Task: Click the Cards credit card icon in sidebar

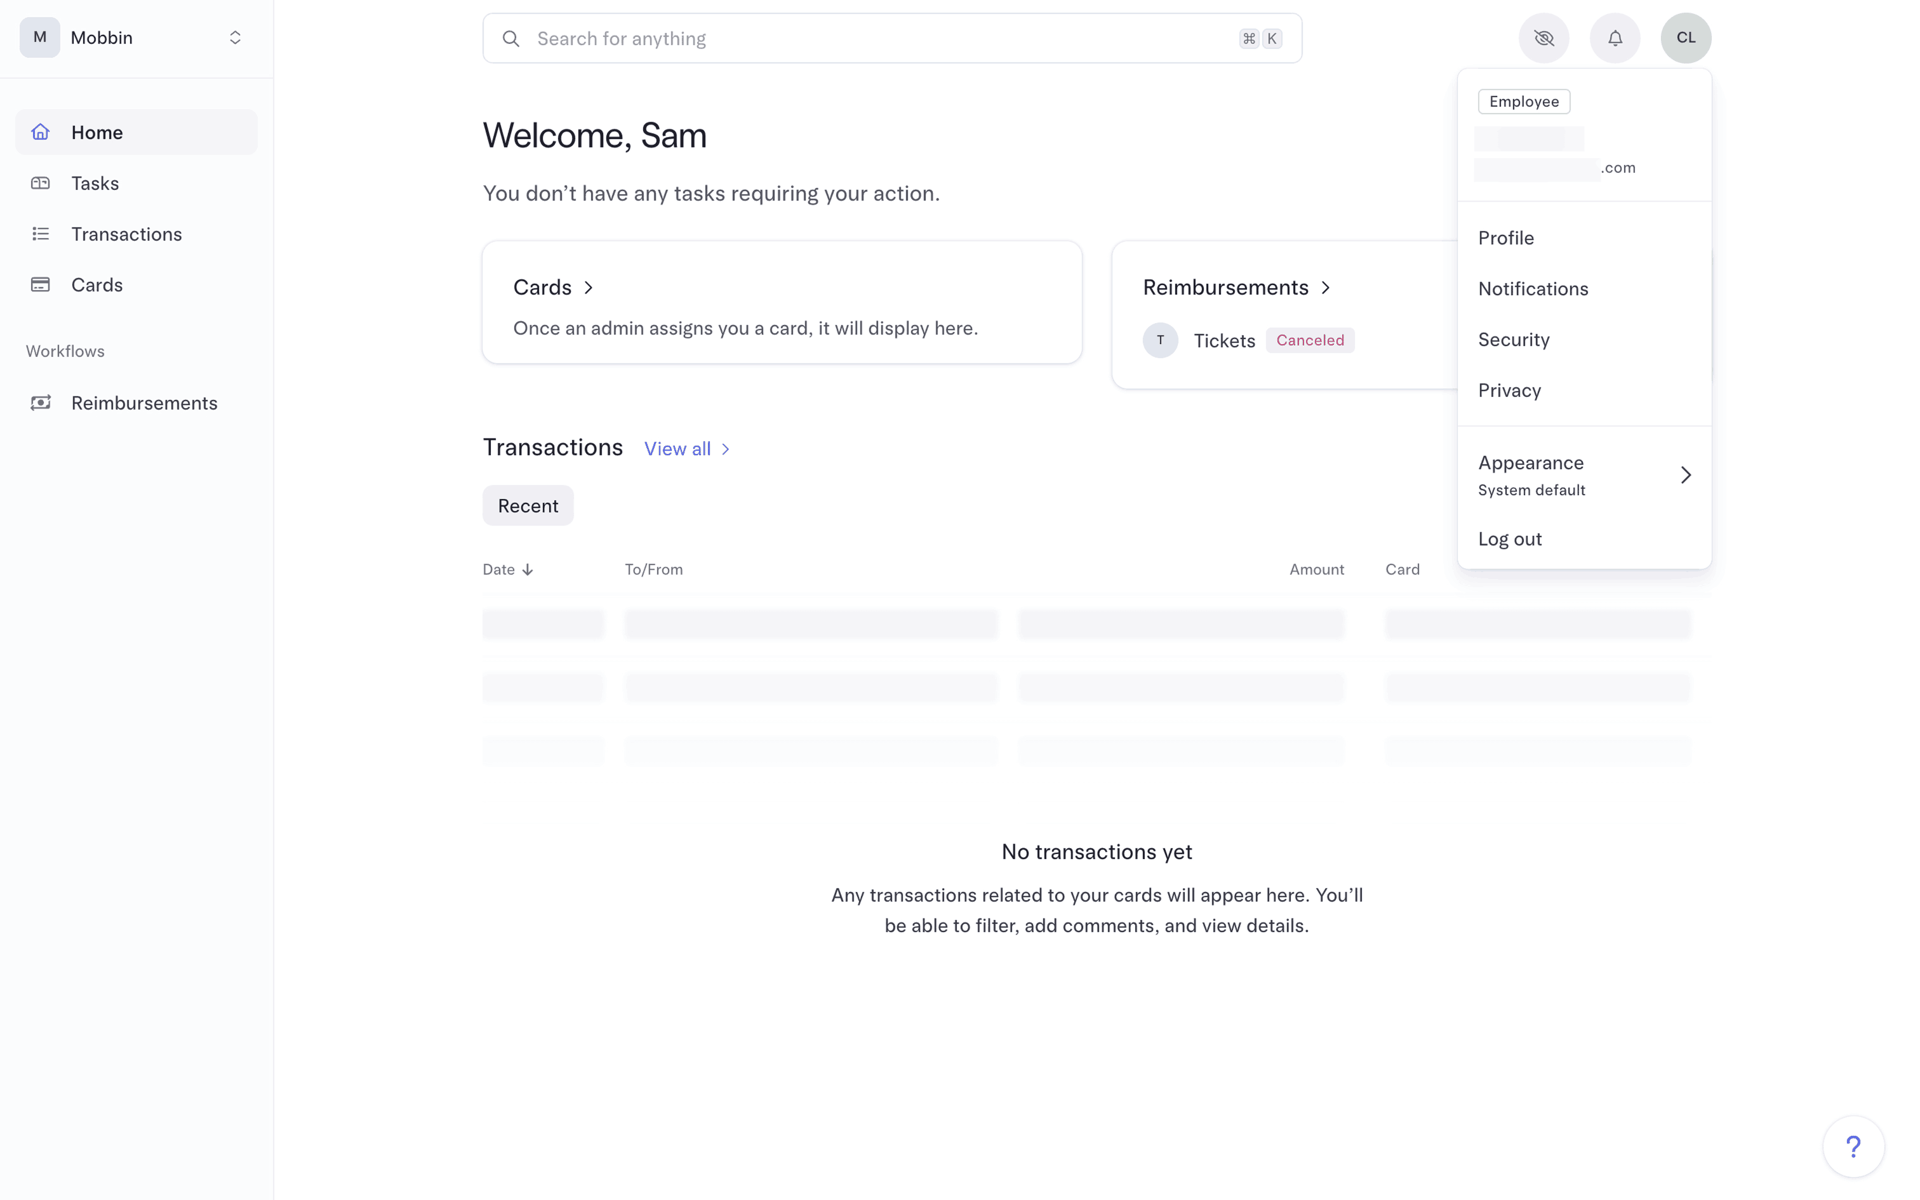Action: (x=40, y=285)
